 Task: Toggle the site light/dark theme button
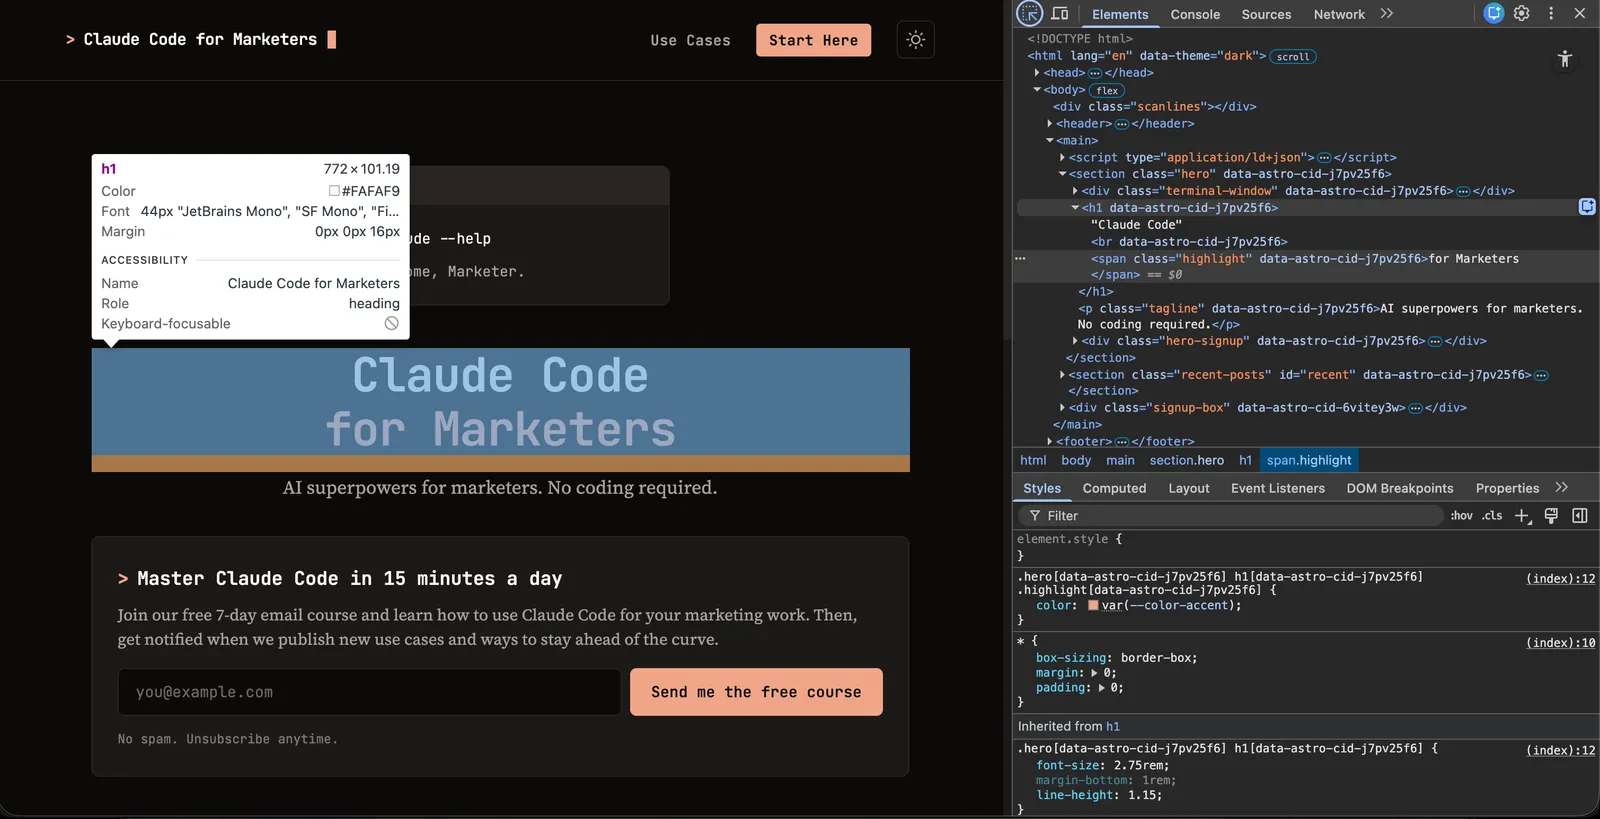(915, 40)
